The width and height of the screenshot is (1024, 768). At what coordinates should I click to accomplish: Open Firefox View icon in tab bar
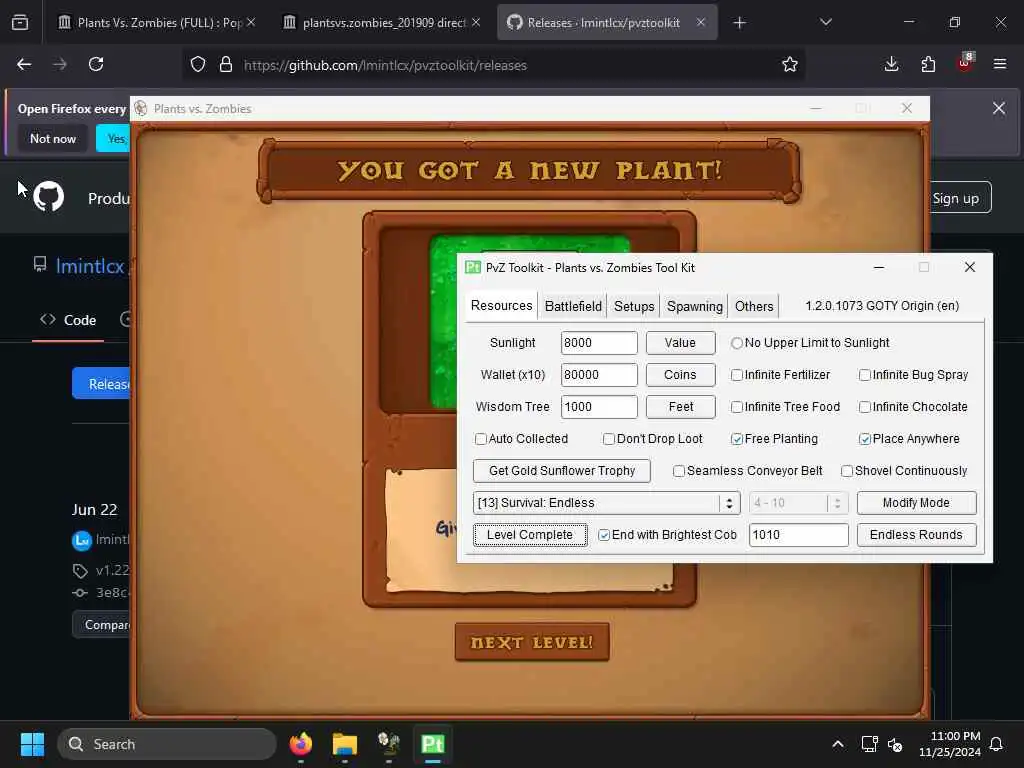coord(20,23)
